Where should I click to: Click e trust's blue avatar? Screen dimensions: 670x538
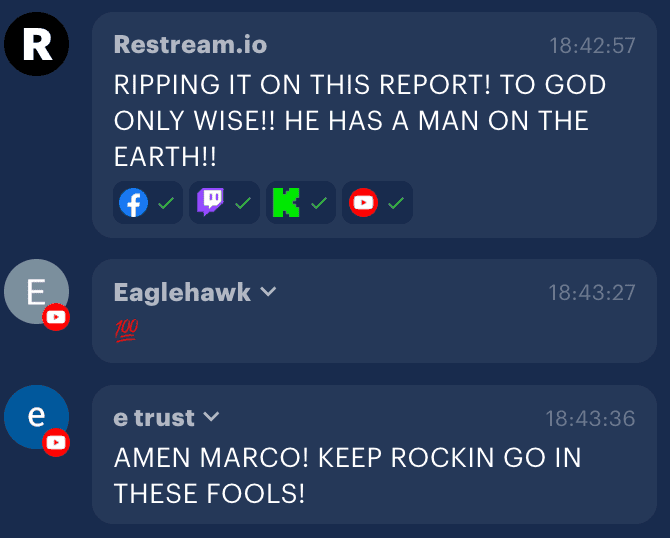click(x=36, y=417)
